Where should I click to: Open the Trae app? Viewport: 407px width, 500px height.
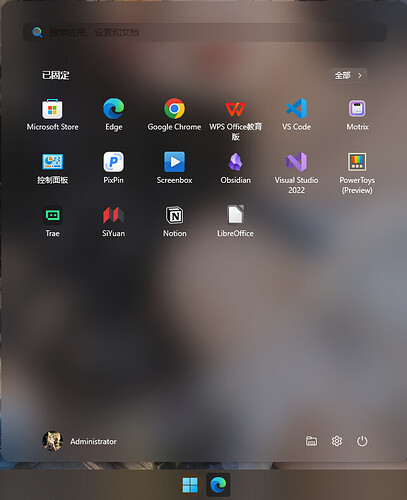point(52,221)
